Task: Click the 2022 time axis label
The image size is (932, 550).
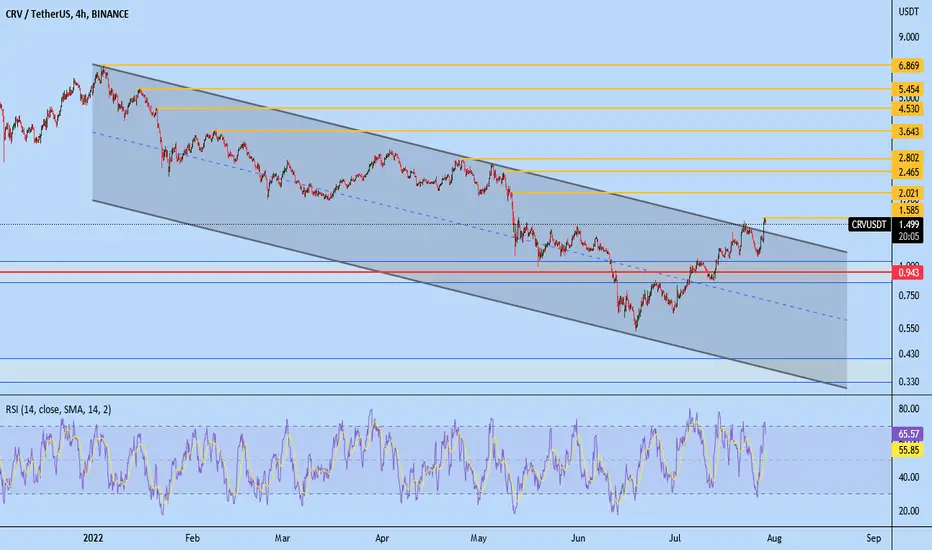Action: coord(93,538)
